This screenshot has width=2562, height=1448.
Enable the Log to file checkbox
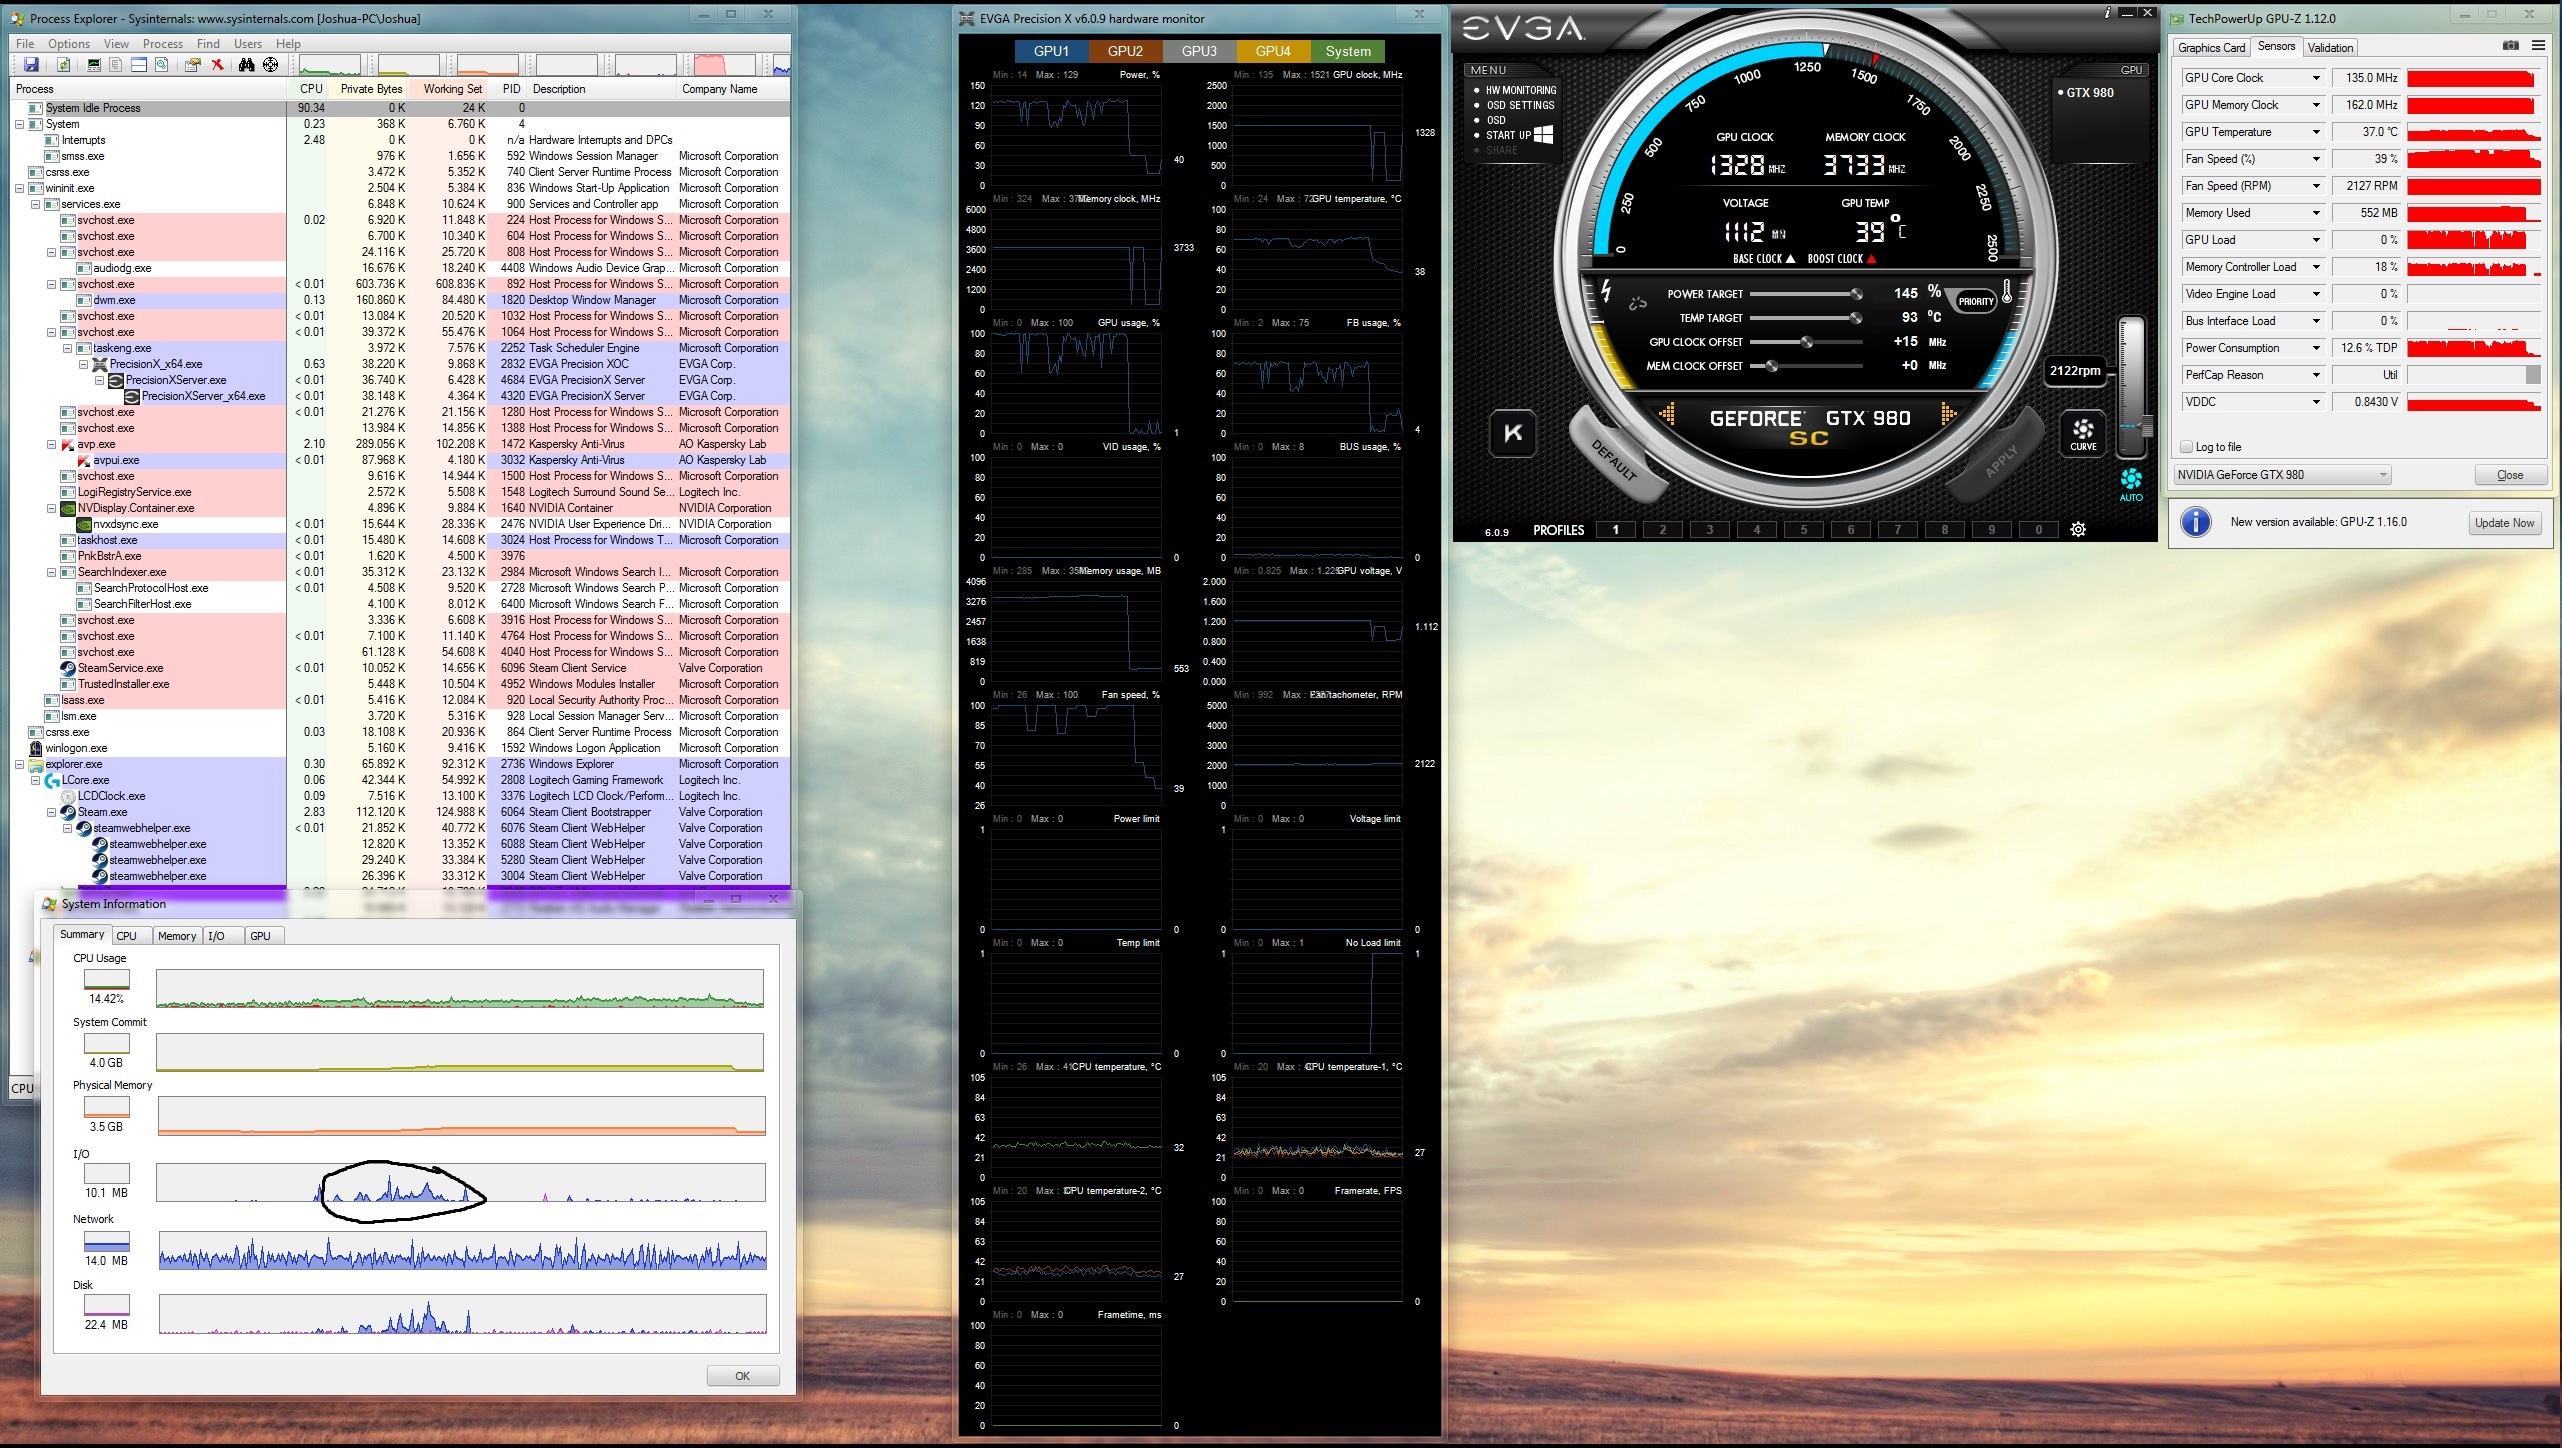[2186, 447]
